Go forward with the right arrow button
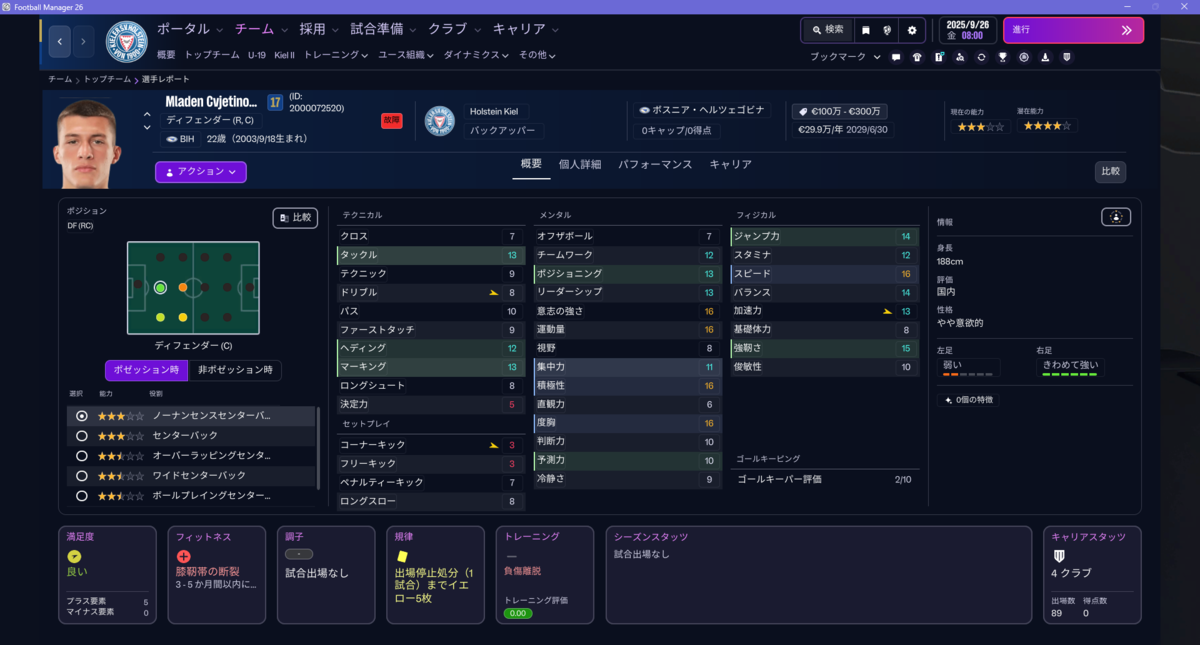This screenshot has width=1200, height=645. [83, 41]
